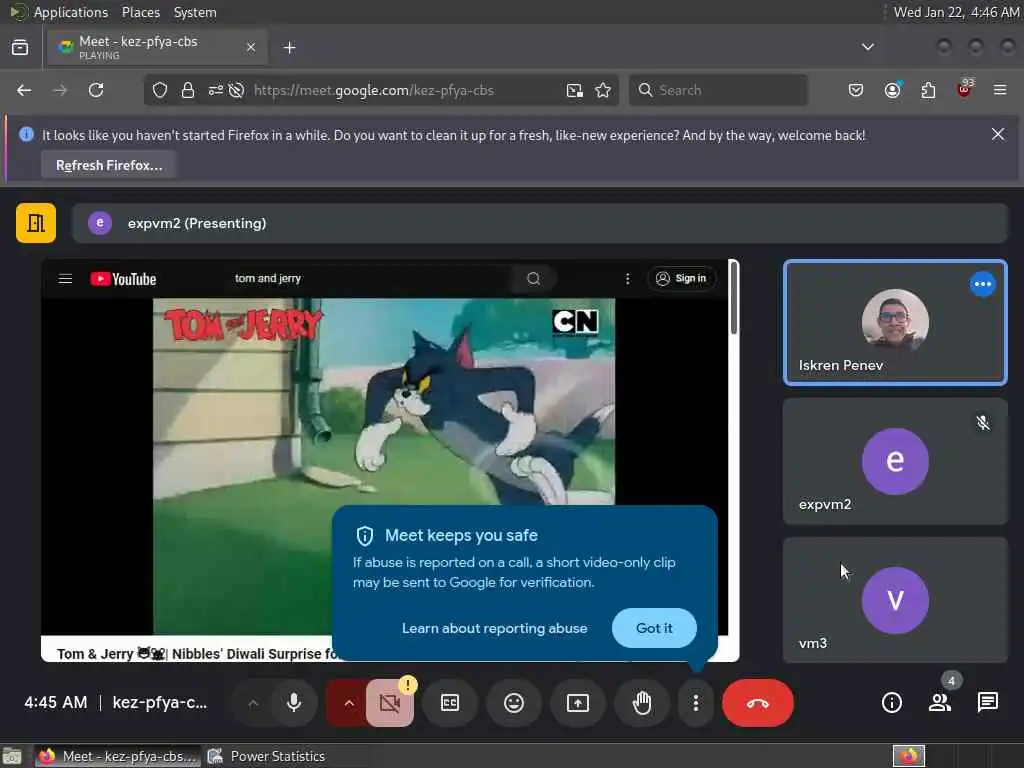Switch to Power Statistics taskbar window
This screenshot has height=768, width=1024.
(x=266, y=756)
